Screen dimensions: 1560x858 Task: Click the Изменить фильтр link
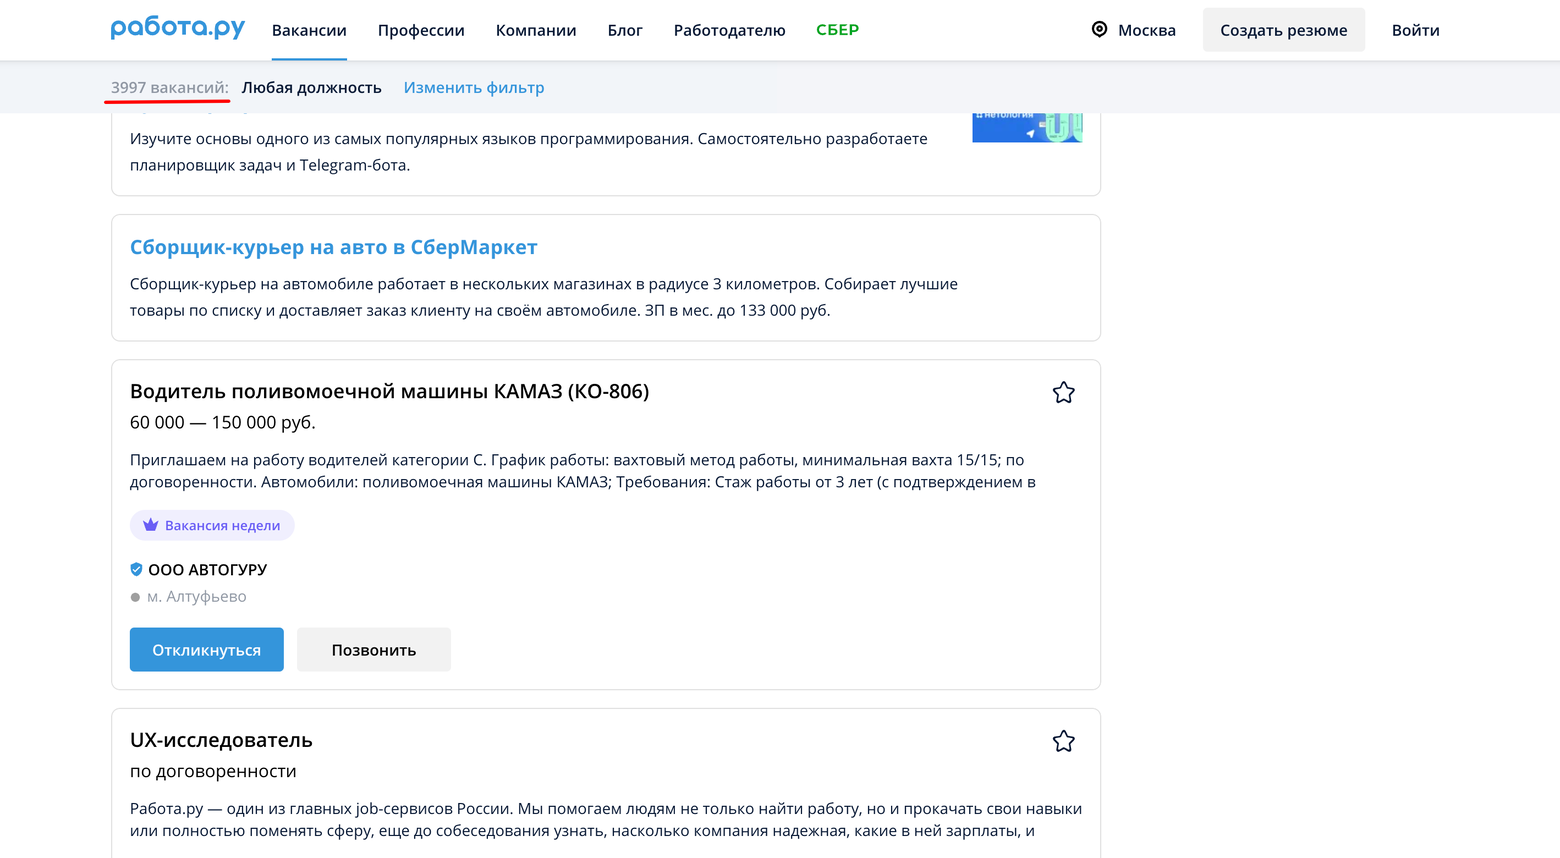pyautogui.click(x=474, y=87)
